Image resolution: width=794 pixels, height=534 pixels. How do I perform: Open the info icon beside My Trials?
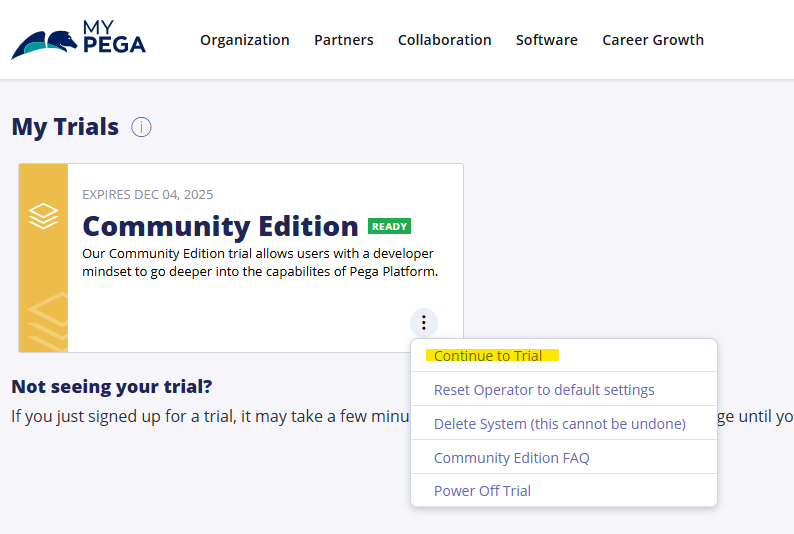pos(141,127)
